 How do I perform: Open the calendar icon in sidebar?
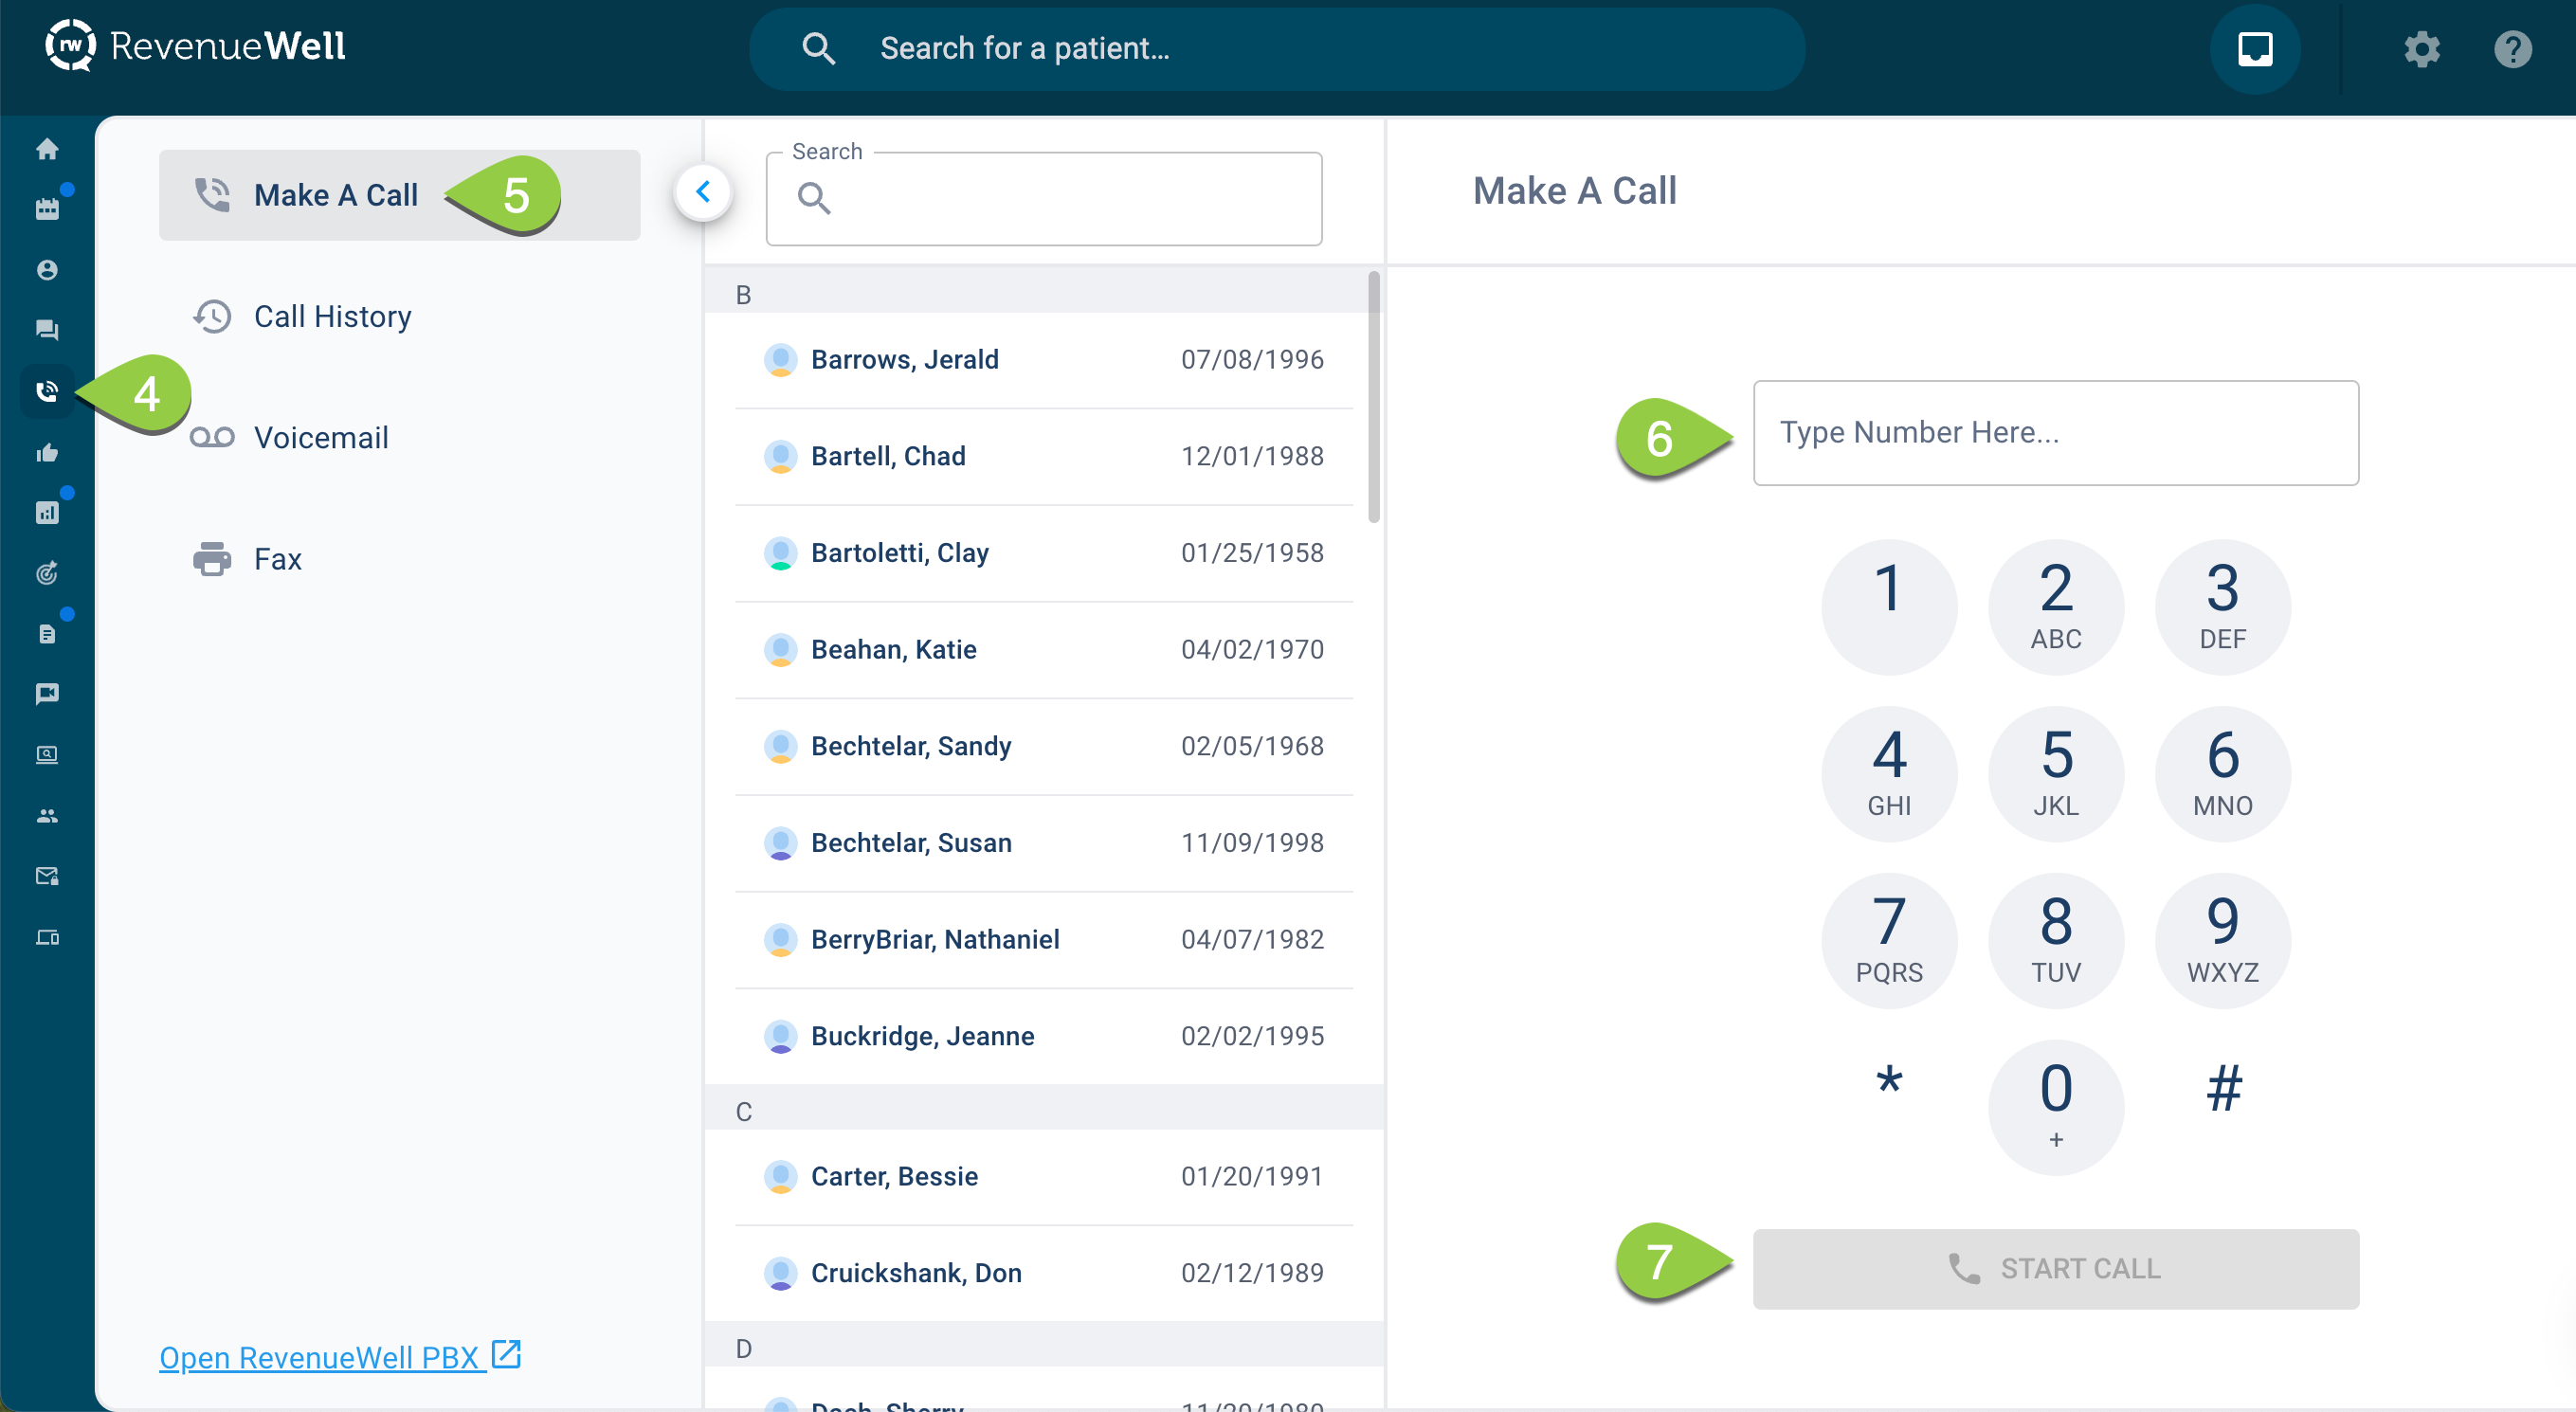coord(47,209)
